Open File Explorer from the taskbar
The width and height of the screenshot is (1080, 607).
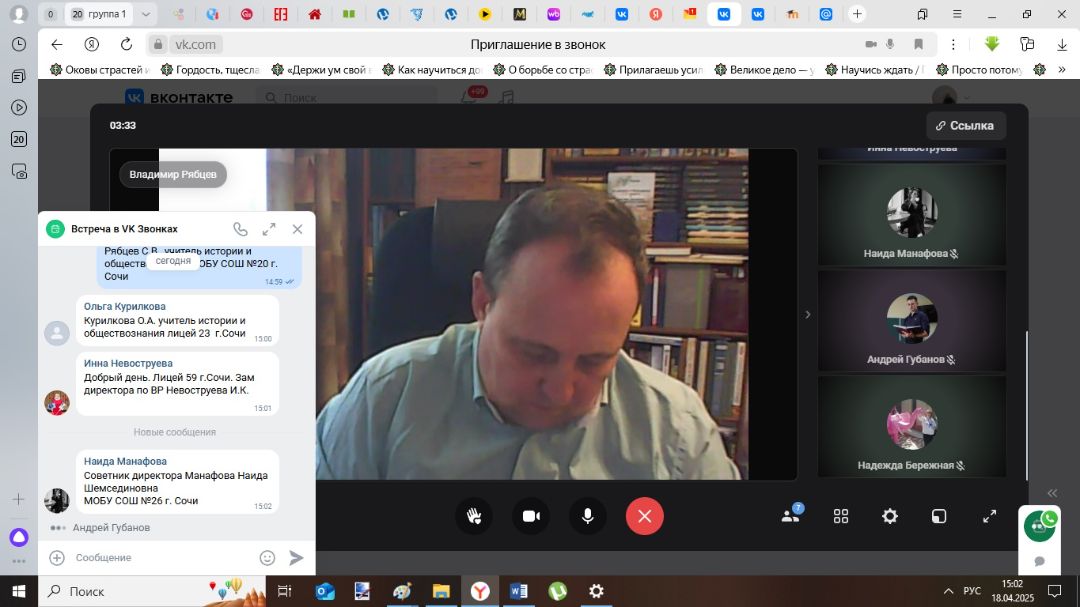point(441,591)
